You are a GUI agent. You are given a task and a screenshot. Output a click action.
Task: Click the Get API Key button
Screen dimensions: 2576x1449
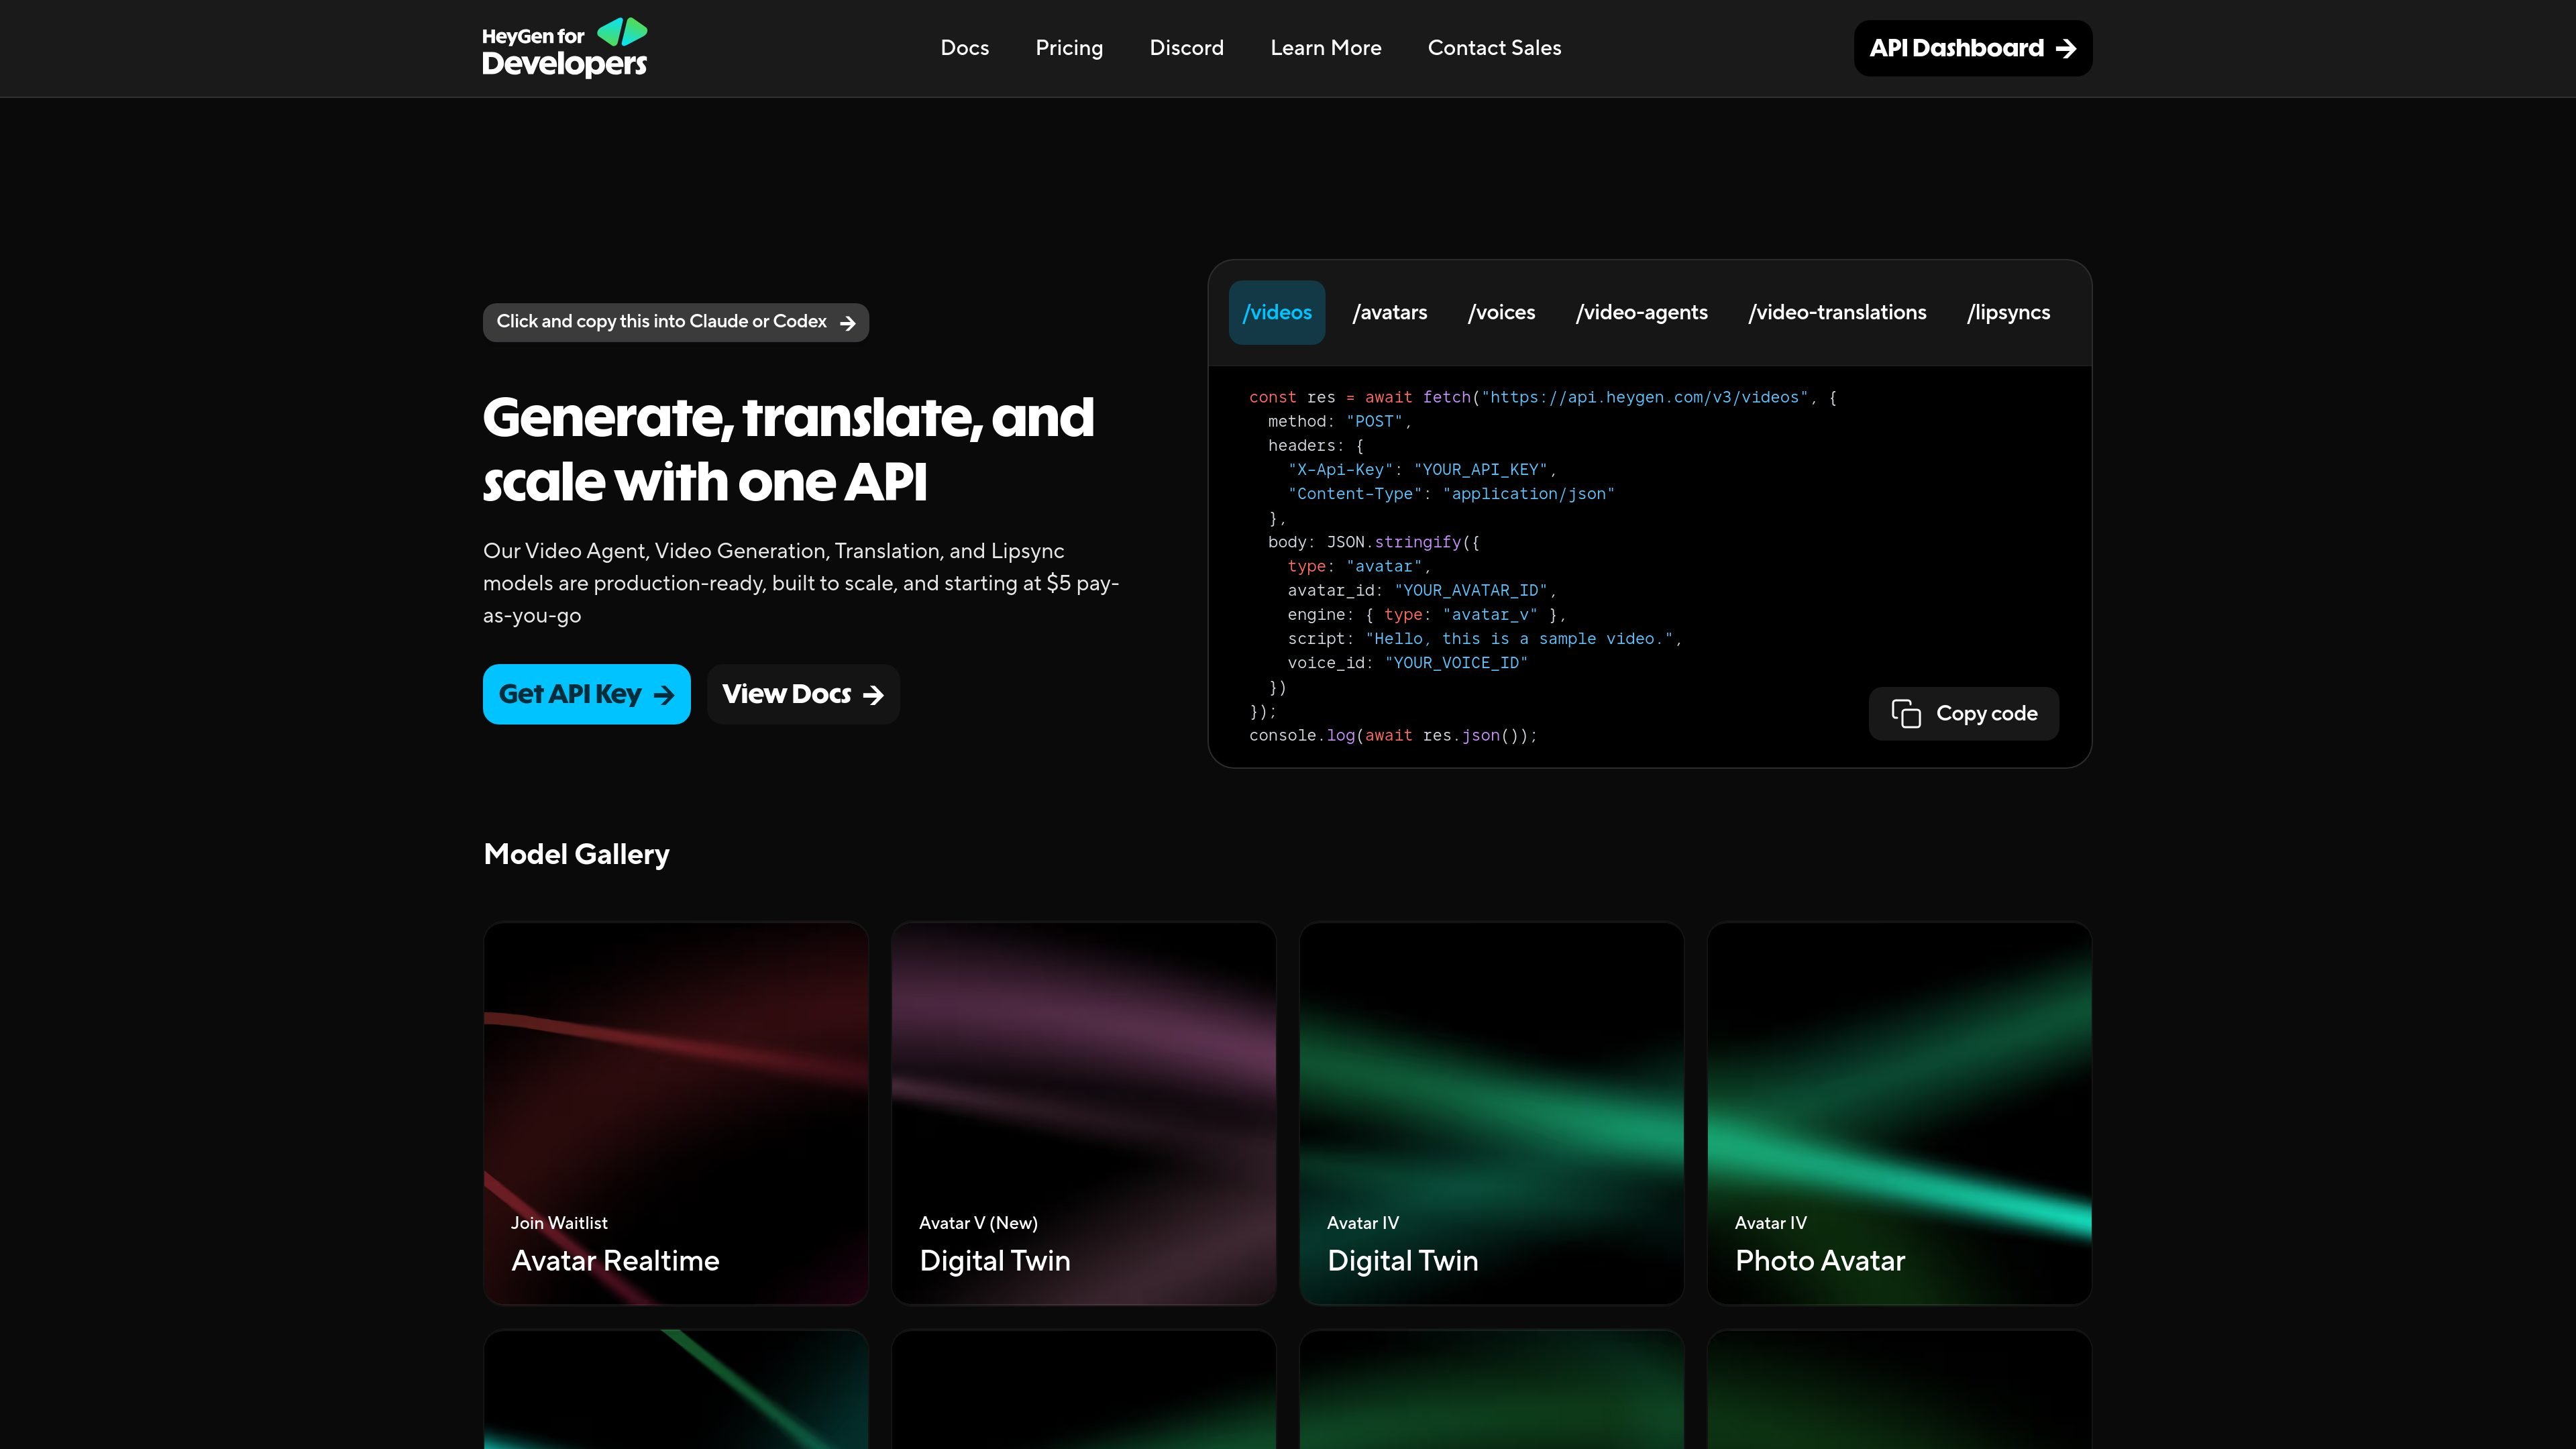pyautogui.click(x=586, y=694)
